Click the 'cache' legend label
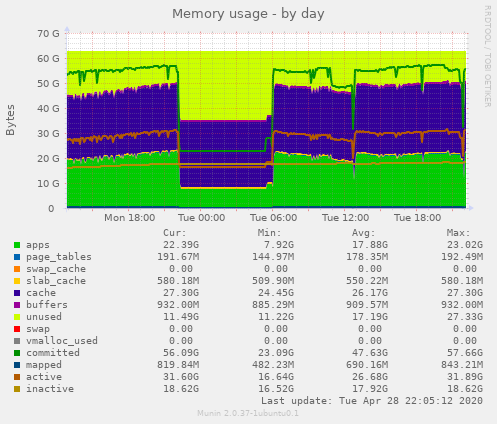 (41, 293)
